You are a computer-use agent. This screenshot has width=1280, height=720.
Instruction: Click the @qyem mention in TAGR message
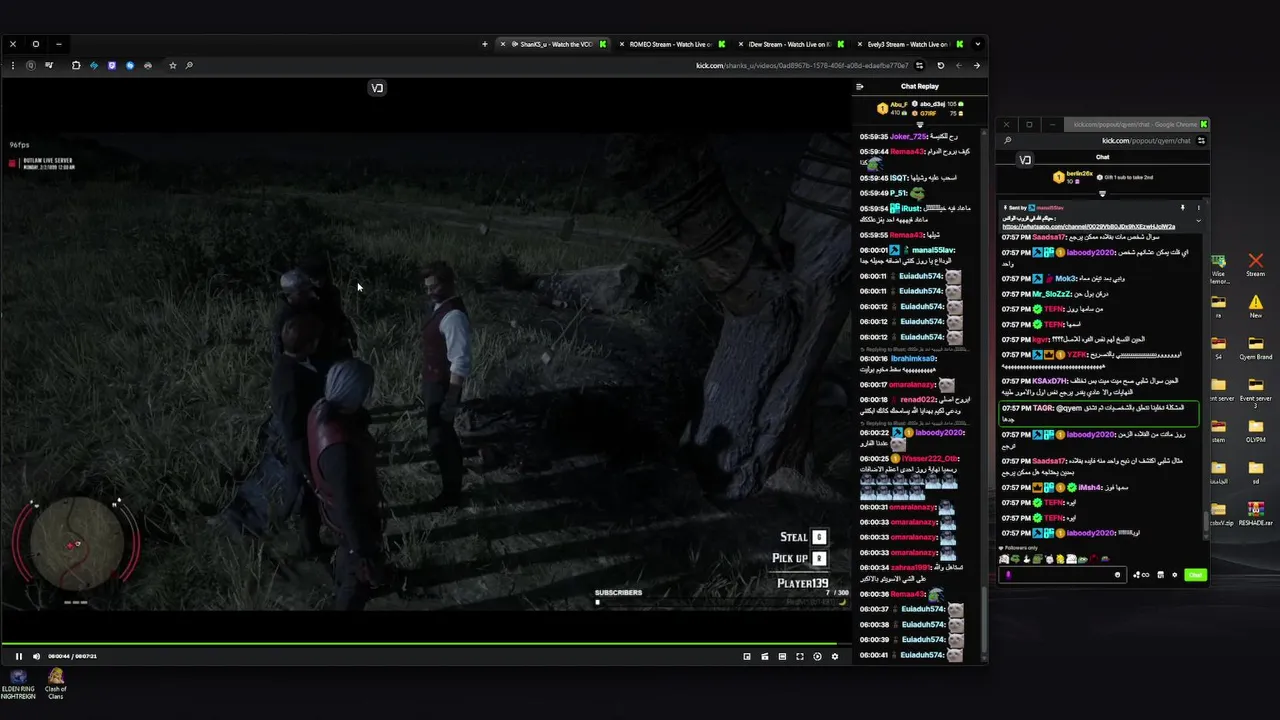pyautogui.click(x=1069, y=408)
